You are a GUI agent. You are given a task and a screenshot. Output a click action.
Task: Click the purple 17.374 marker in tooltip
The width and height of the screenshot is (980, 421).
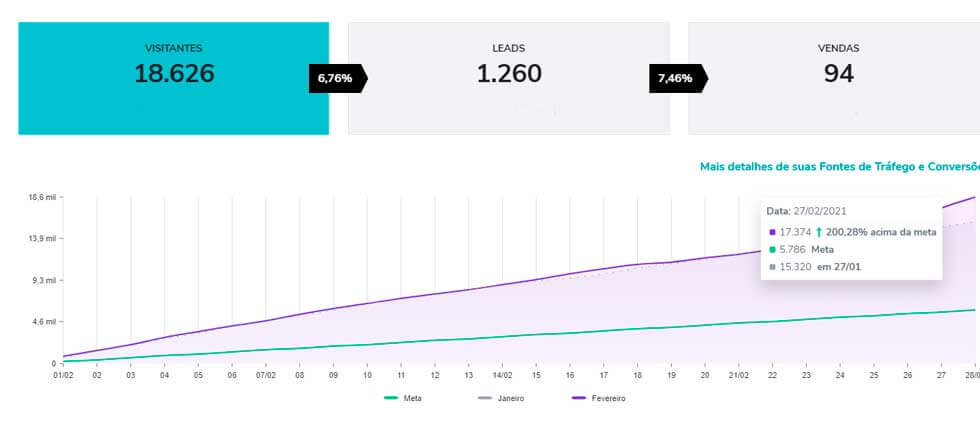tap(772, 233)
